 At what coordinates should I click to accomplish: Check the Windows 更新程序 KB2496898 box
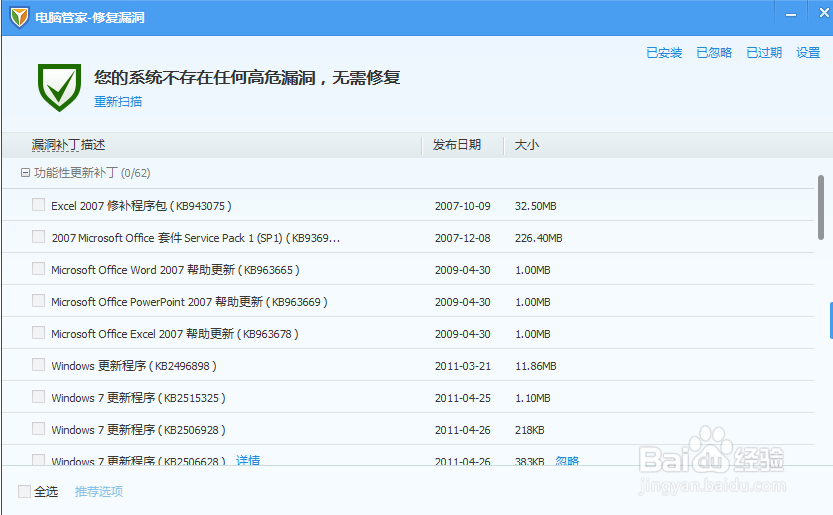(38, 364)
